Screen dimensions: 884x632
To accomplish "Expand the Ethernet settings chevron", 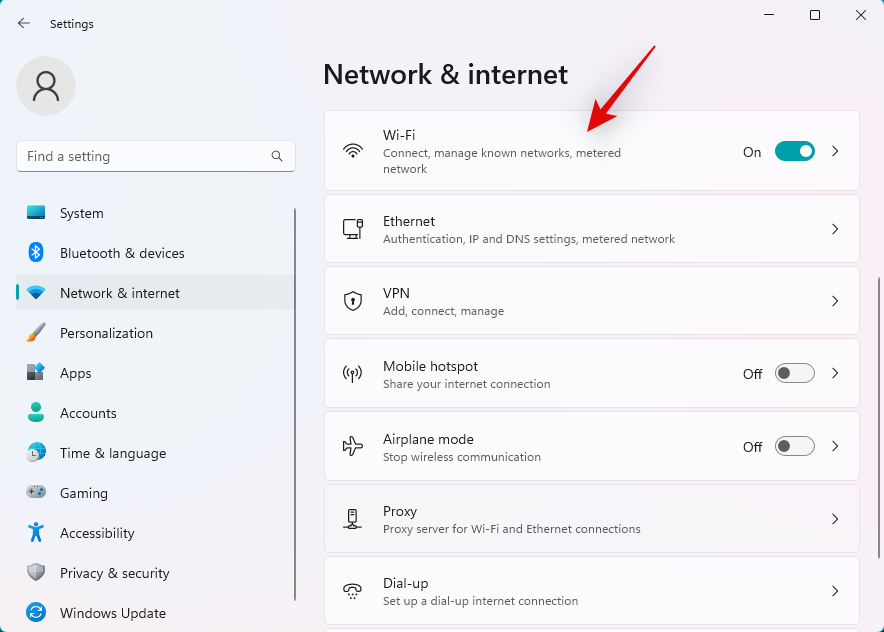I will point(835,229).
